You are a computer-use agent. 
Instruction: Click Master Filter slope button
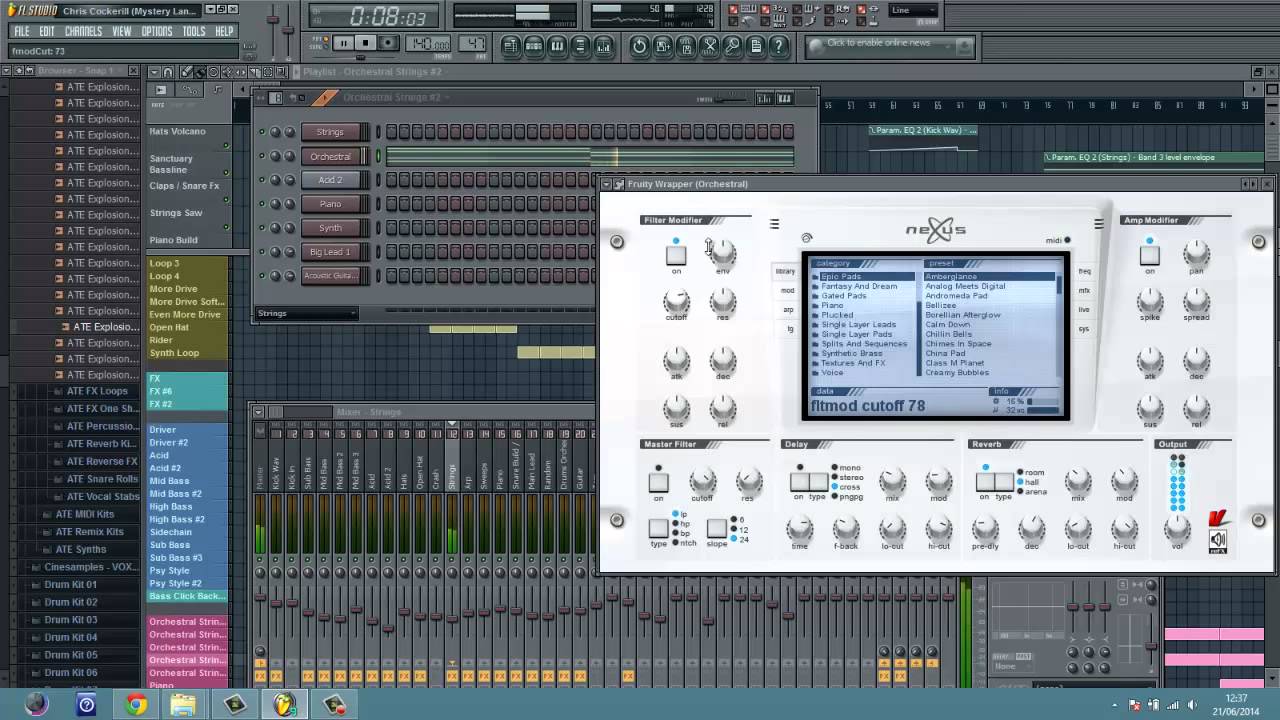coord(717,528)
